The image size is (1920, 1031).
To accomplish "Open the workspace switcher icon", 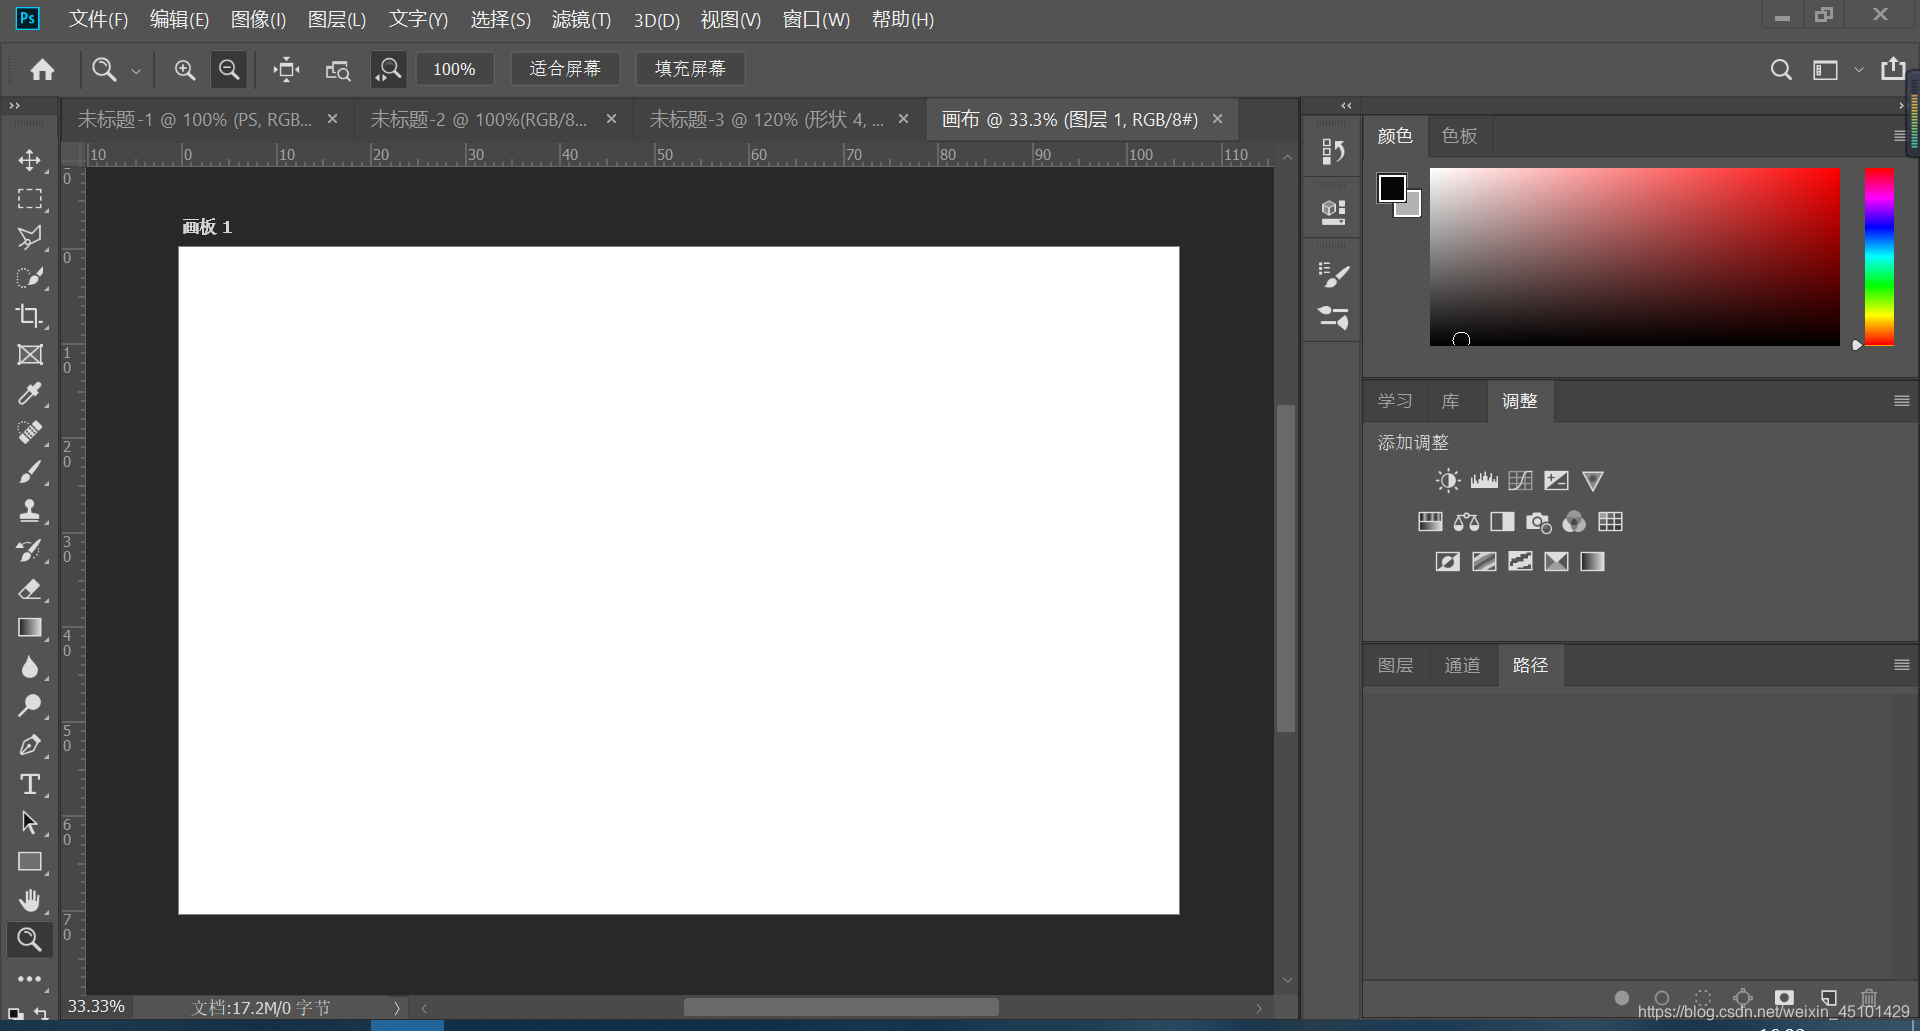I will (x=1826, y=70).
